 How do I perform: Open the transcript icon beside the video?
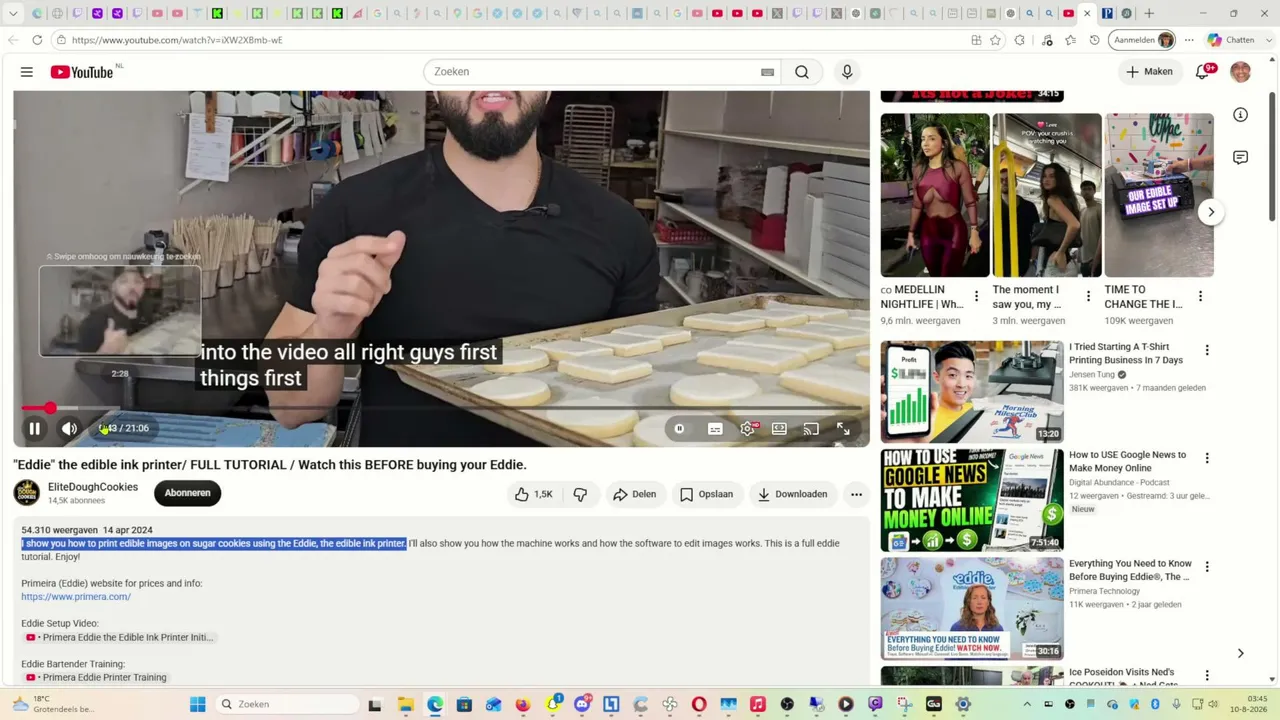pos(1240,158)
